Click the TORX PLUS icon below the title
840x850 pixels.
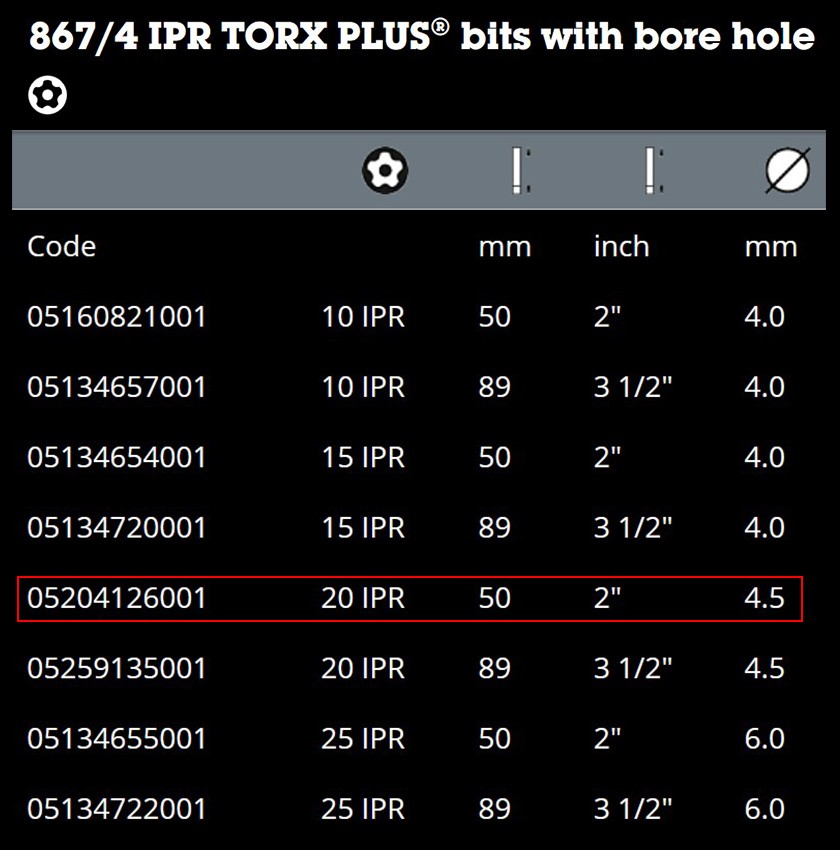(48, 95)
